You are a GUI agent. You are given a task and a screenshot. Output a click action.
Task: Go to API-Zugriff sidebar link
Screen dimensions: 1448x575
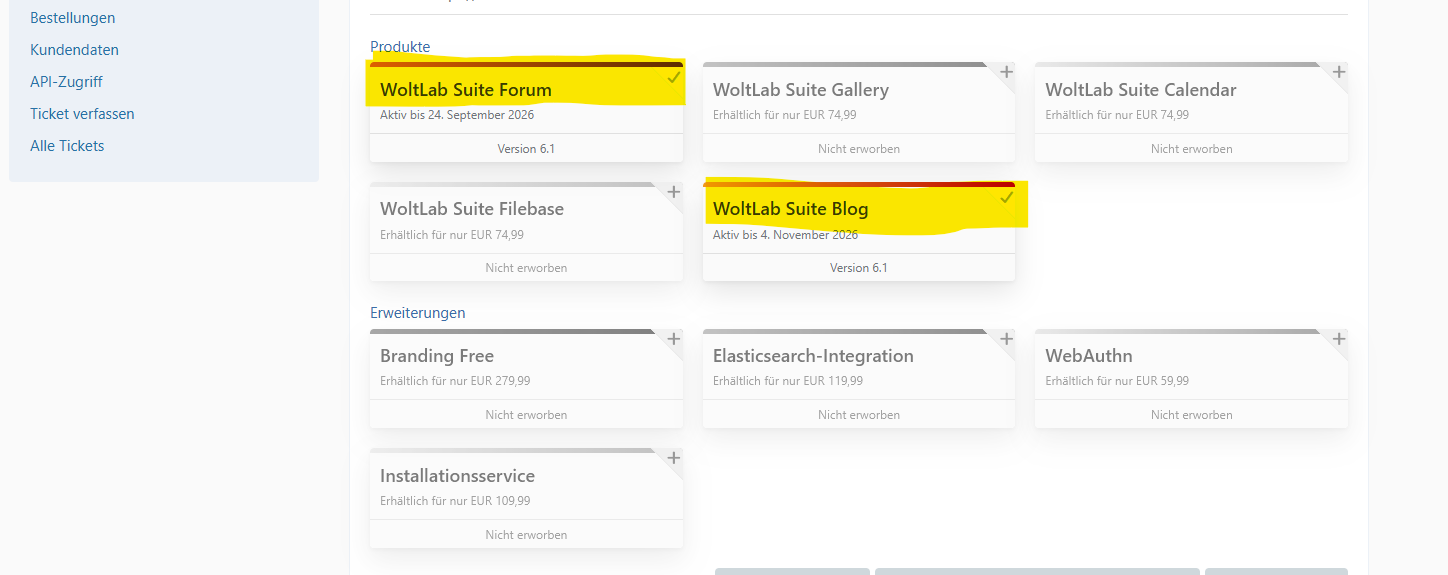pyautogui.click(x=66, y=82)
